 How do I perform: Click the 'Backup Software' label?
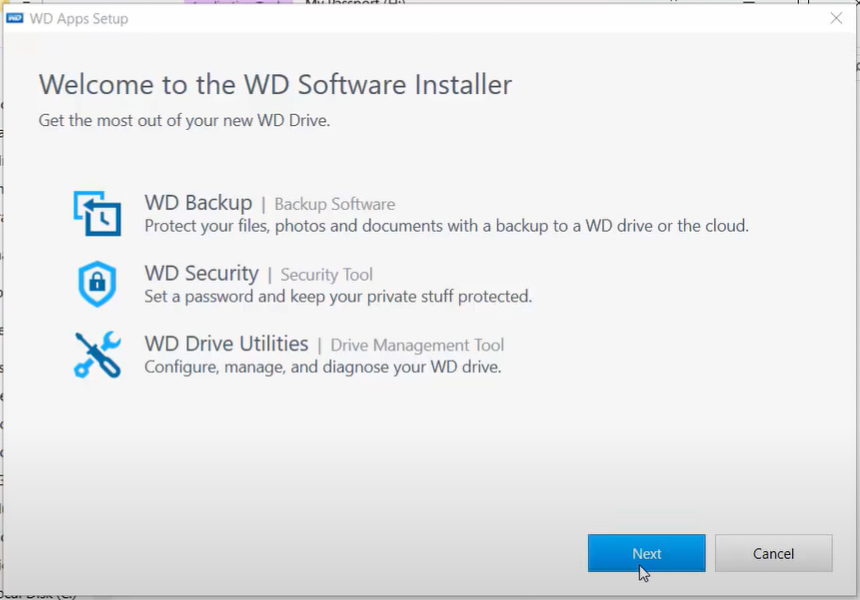click(x=335, y=204)
